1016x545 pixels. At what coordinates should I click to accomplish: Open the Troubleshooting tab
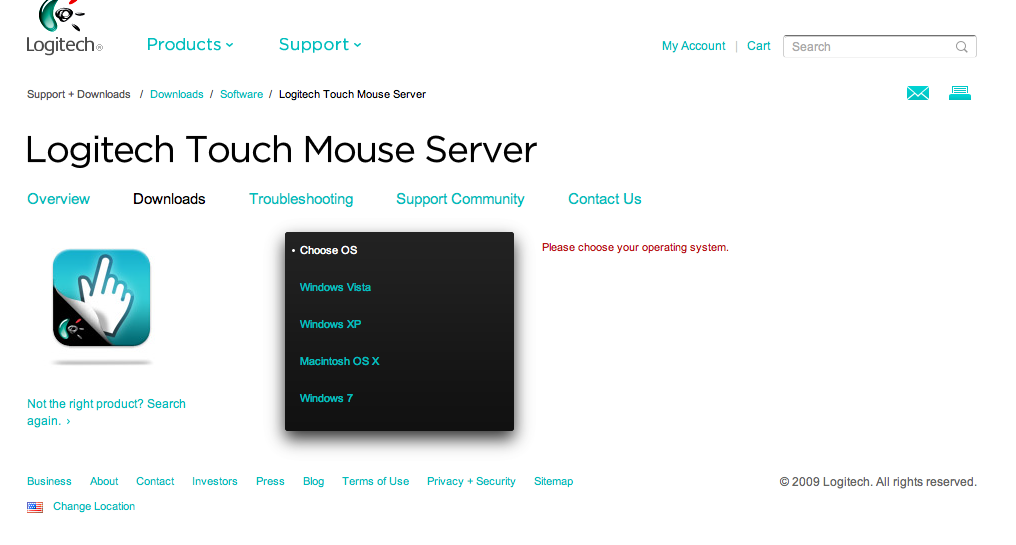pyautogui.click(x=301, y=199)
